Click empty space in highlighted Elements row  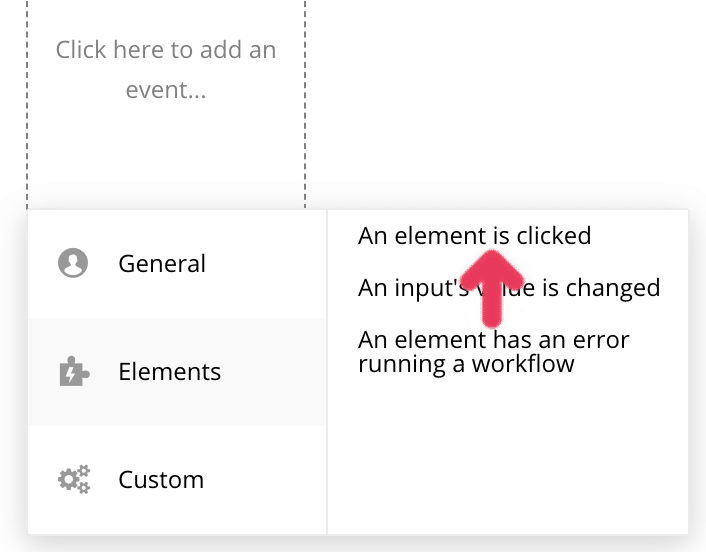270,372
